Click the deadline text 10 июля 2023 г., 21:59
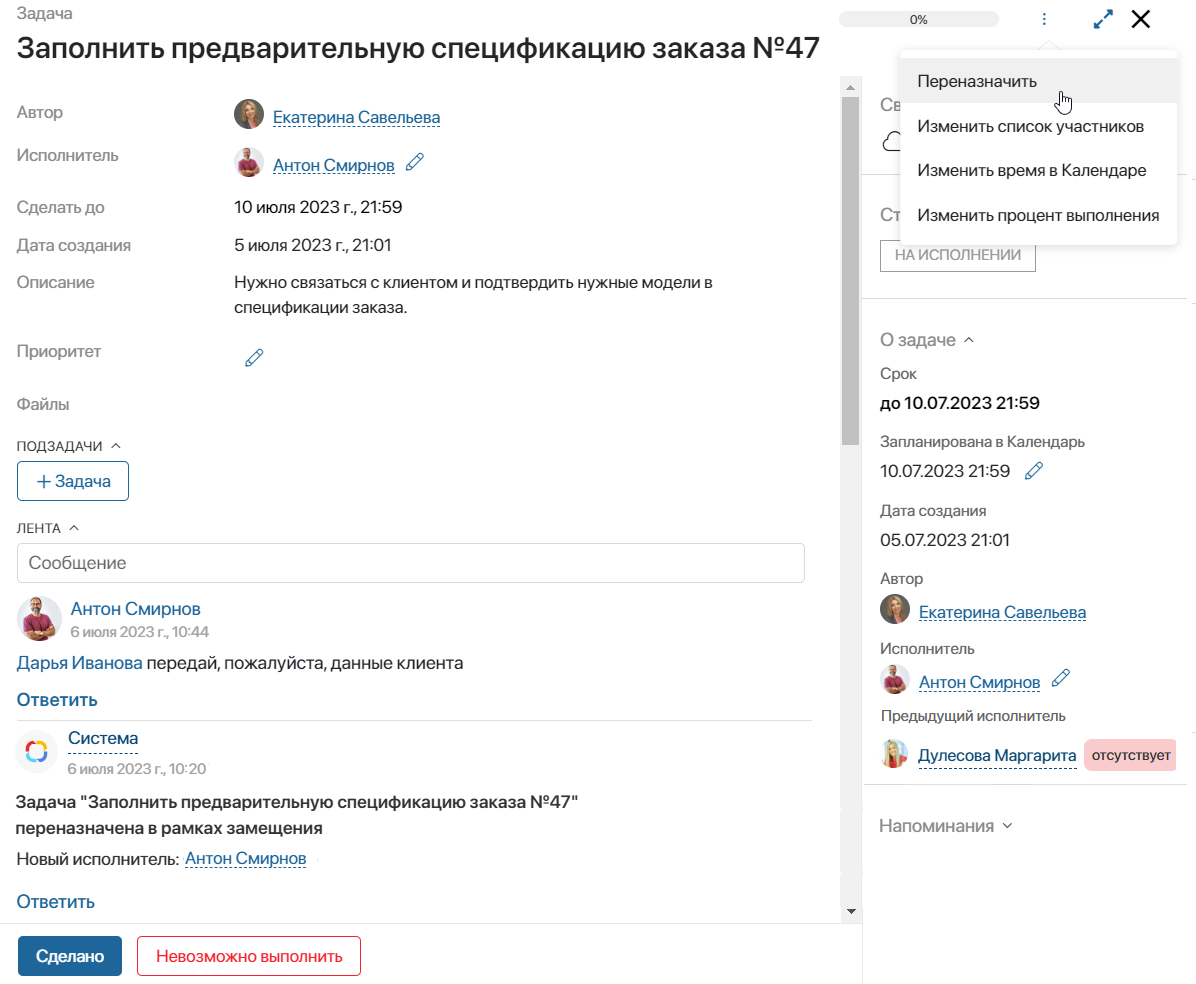This screenshot has width=1196, height=984. point(318,207)
